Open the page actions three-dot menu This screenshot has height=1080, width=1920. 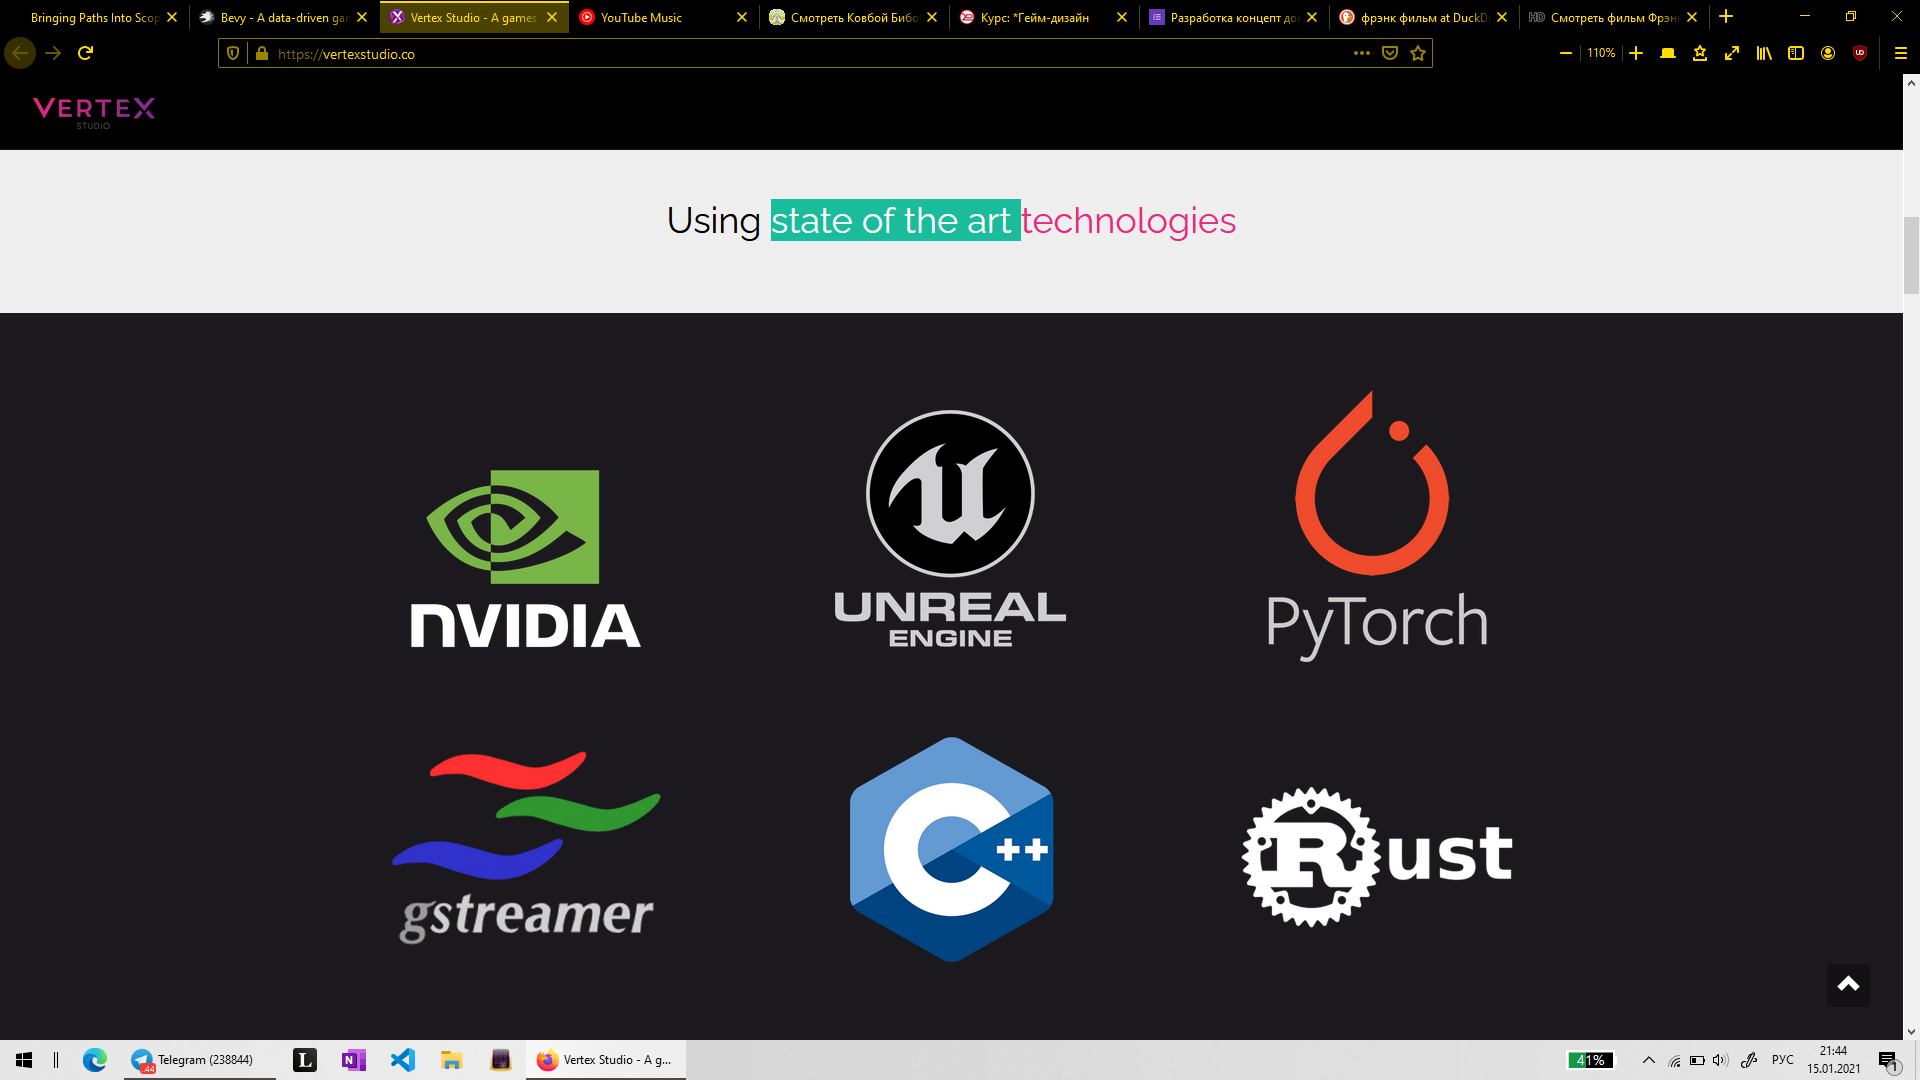coord(1362,53)
